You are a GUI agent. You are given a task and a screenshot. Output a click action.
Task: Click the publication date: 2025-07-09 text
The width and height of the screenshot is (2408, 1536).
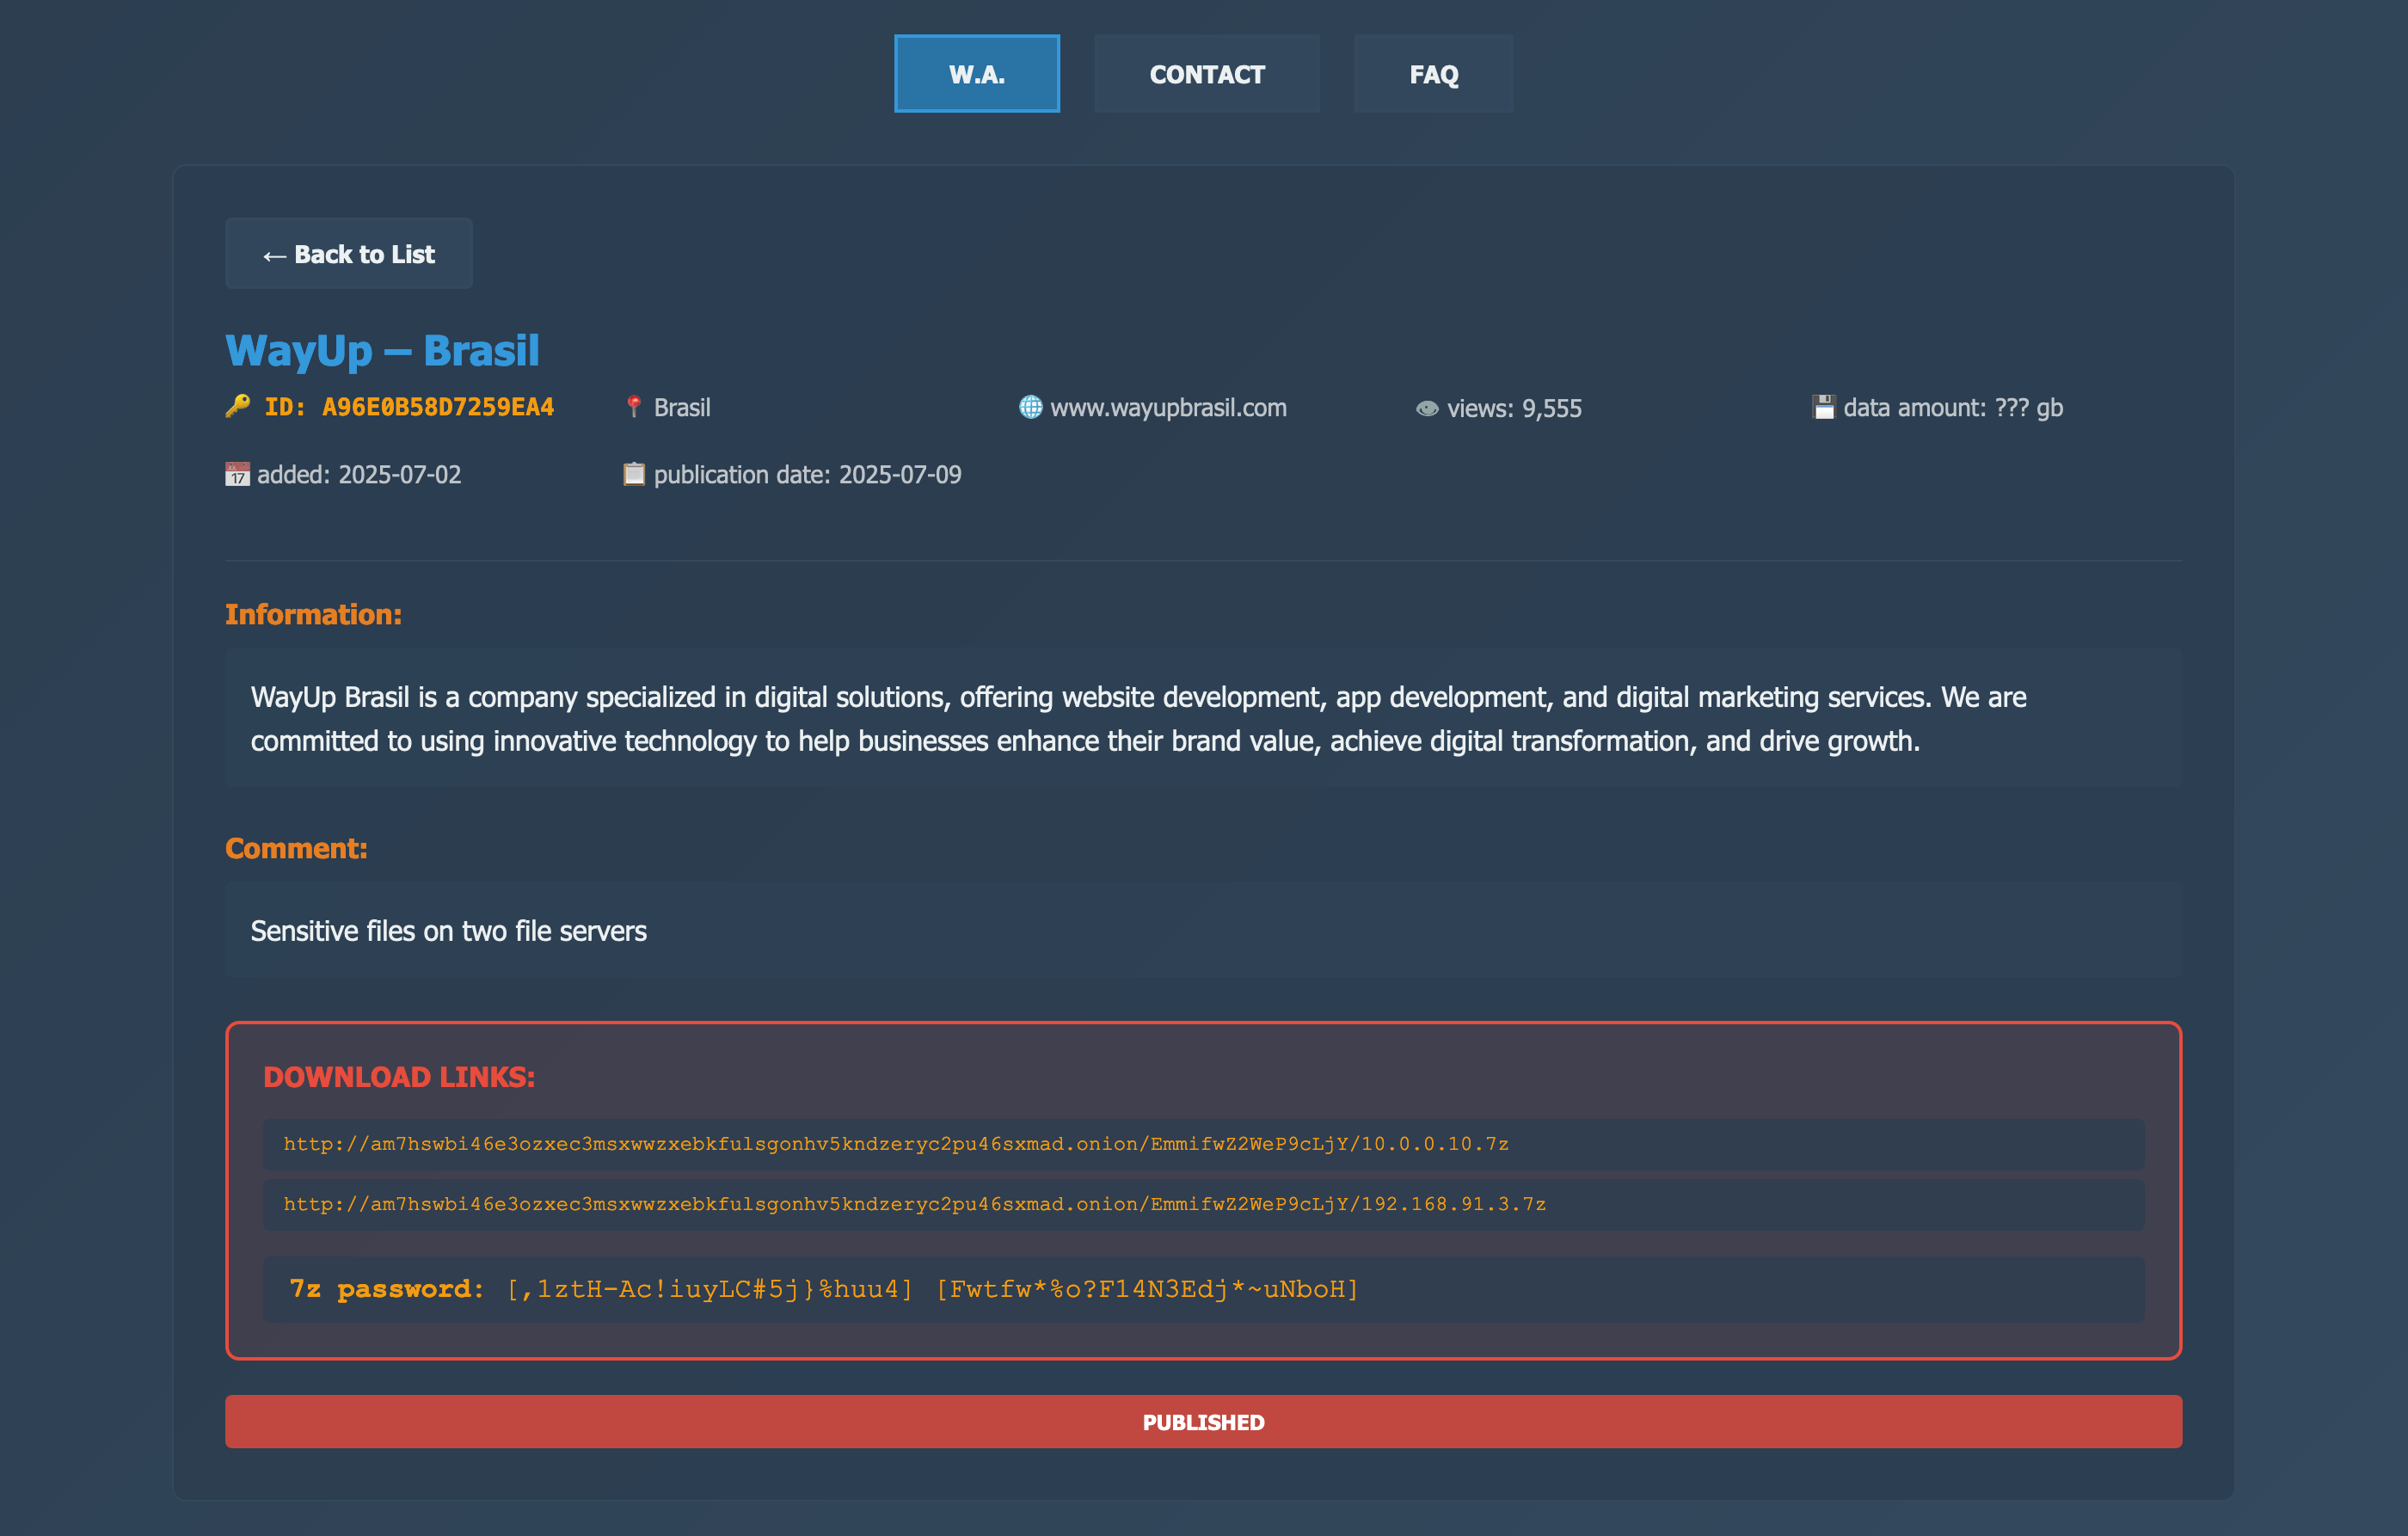tap(807, 474)
